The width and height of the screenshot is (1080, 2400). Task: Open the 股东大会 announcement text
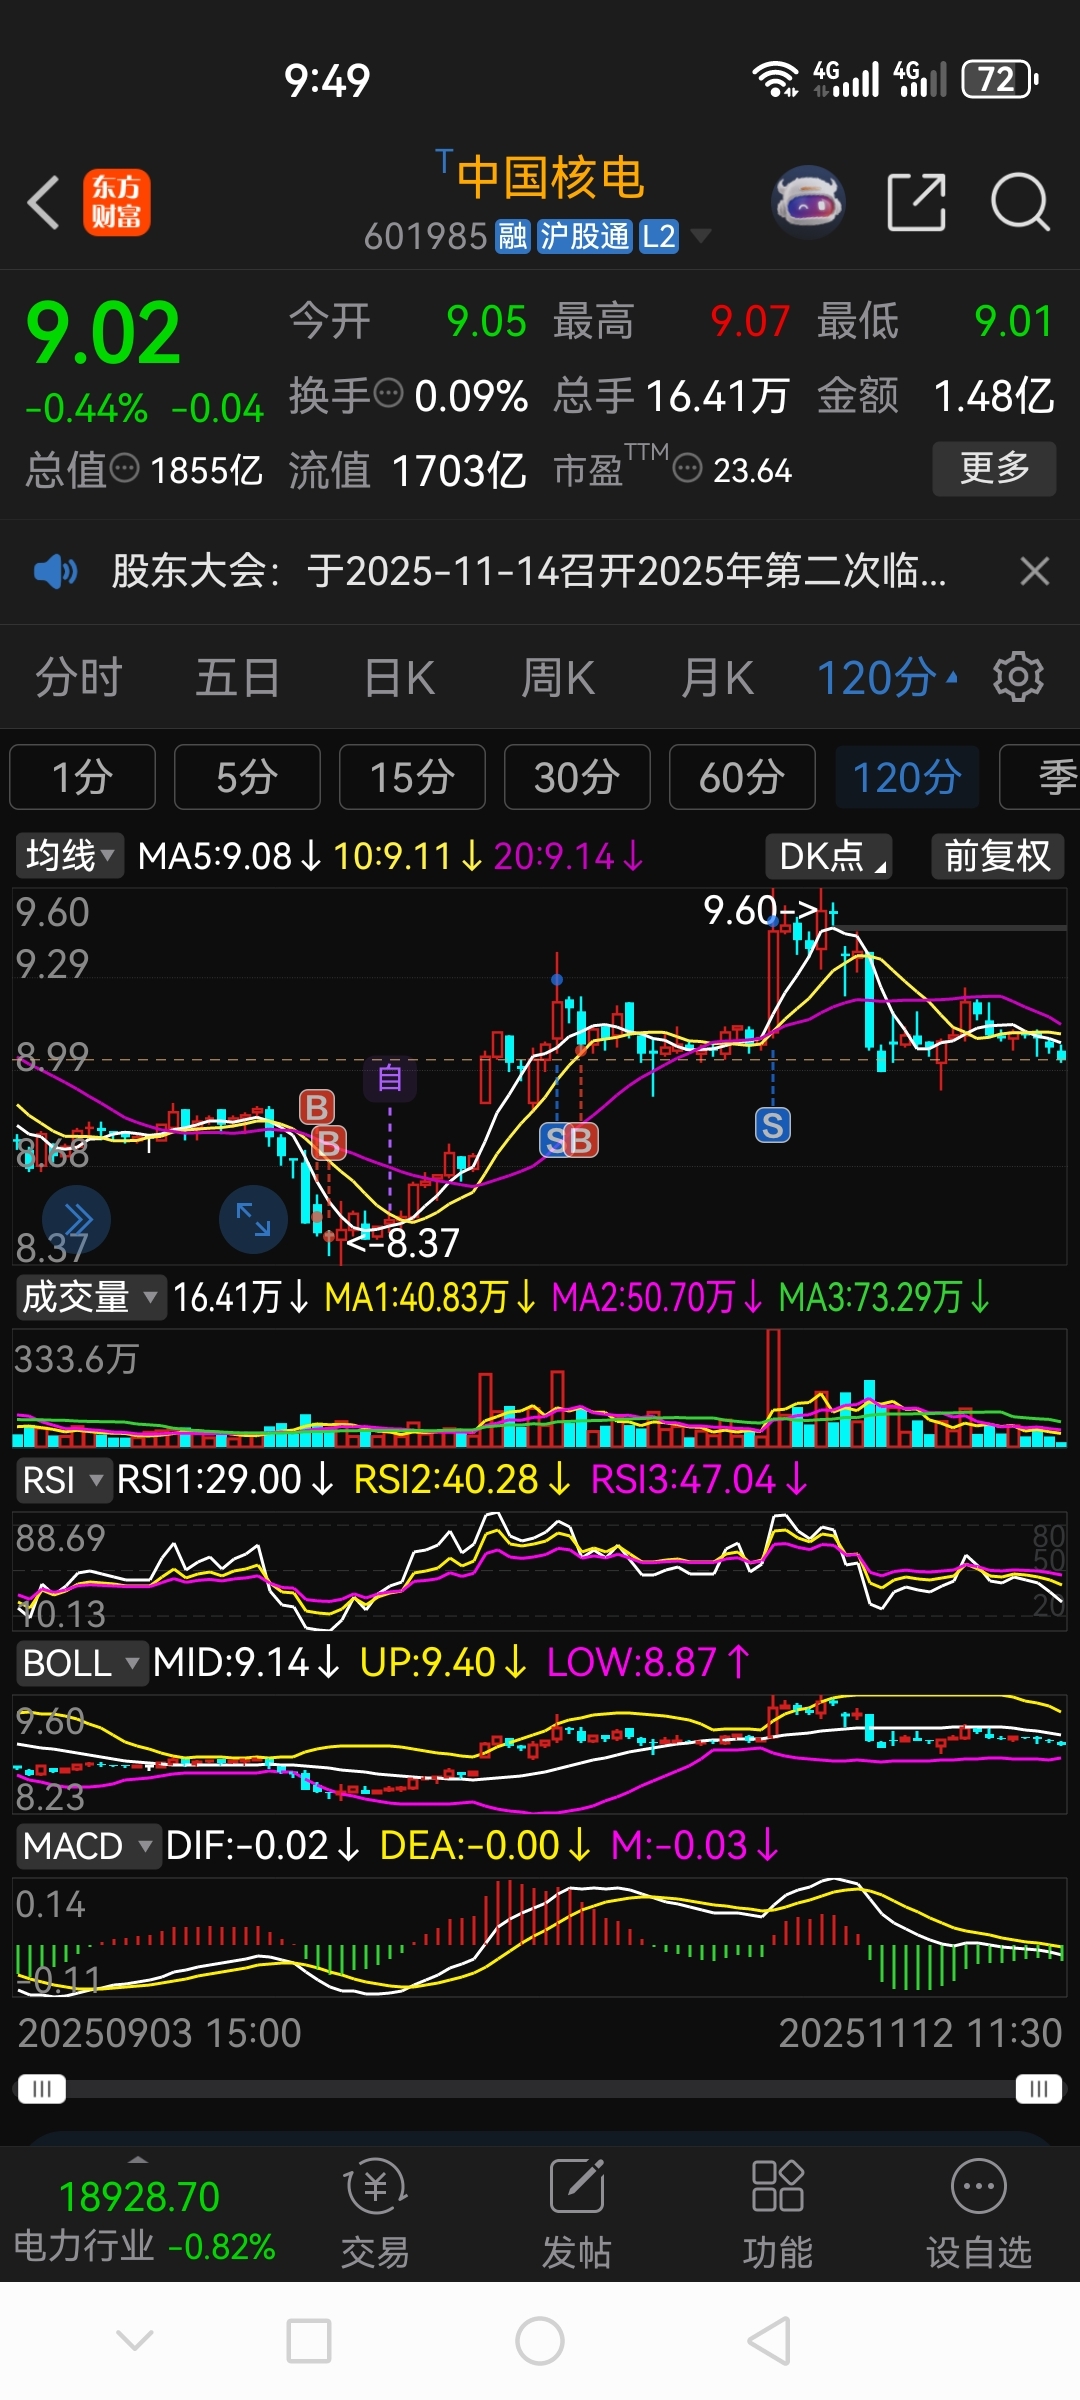529,571
